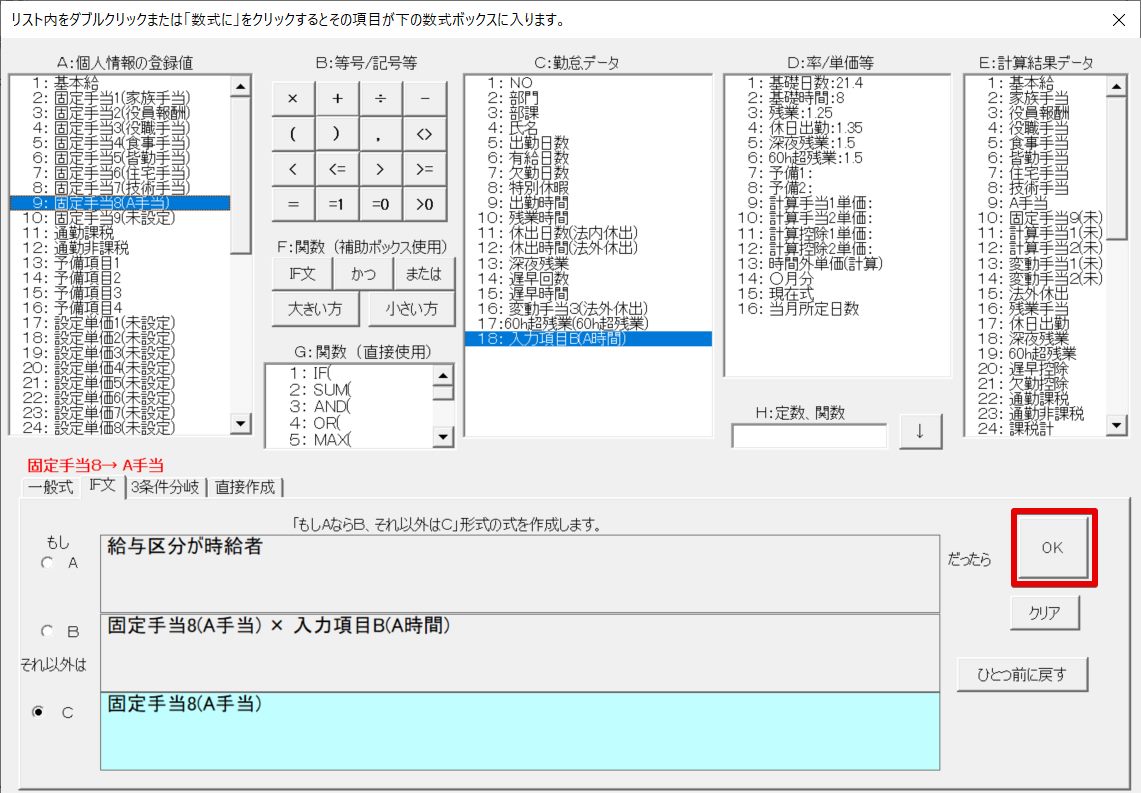
Task: Insert the not-equal <> operator
Action: tap(425, 134)
